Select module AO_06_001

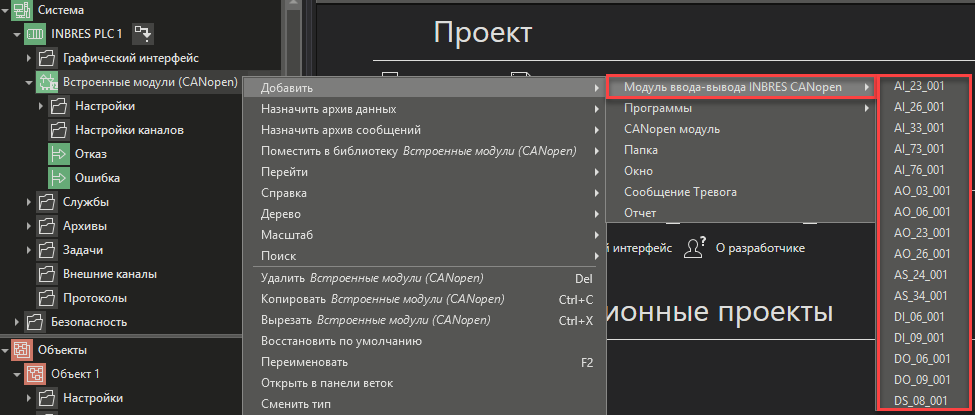[x=923, y=212]
